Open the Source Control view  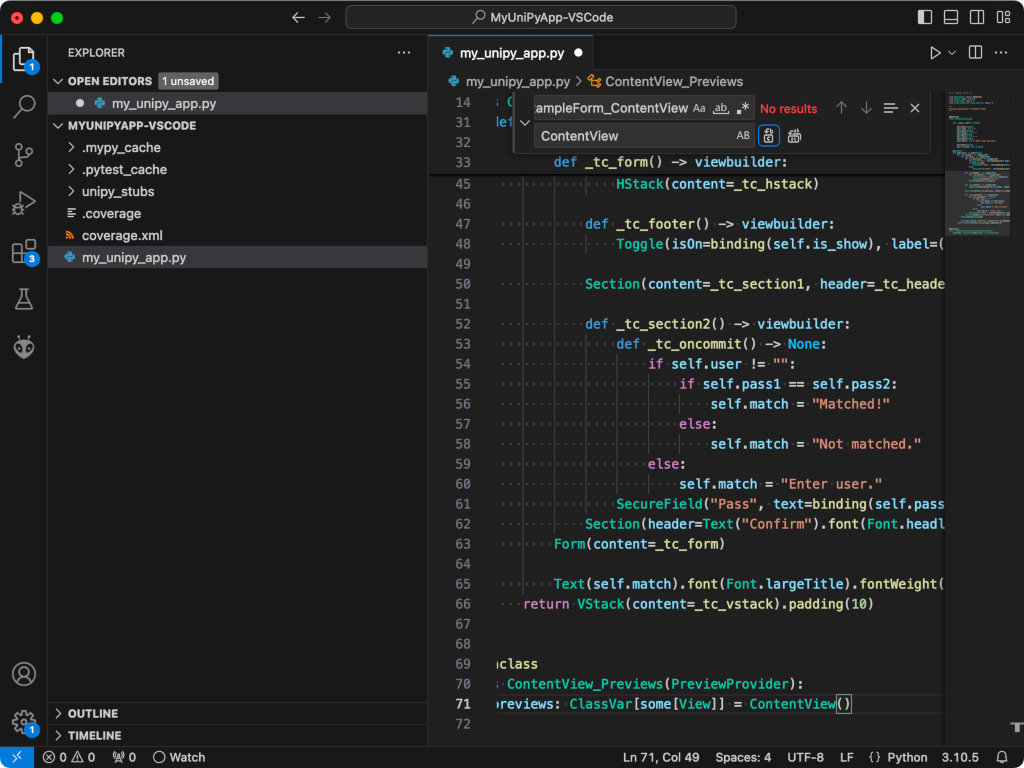[x=24, y=155]
